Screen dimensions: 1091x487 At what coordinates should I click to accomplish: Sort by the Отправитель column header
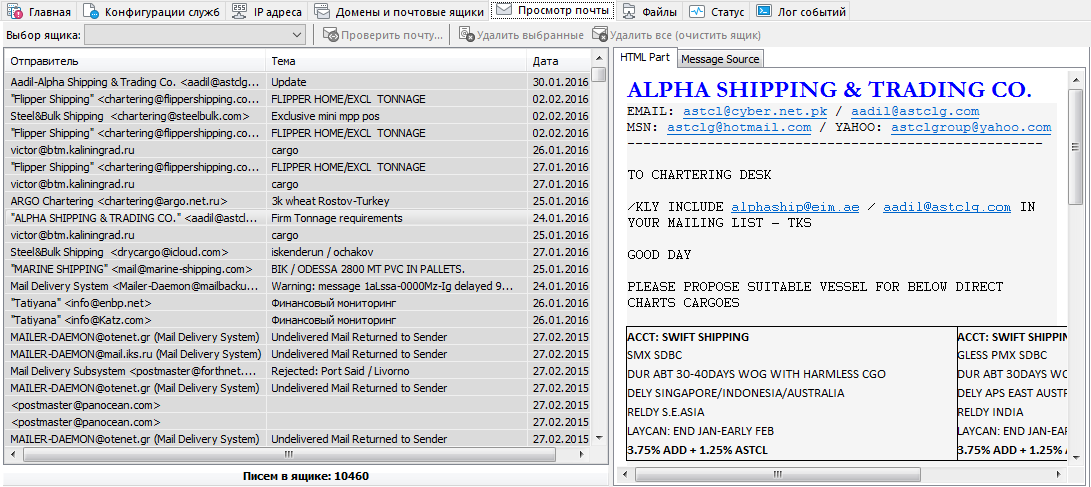click(x=136, y=61)
